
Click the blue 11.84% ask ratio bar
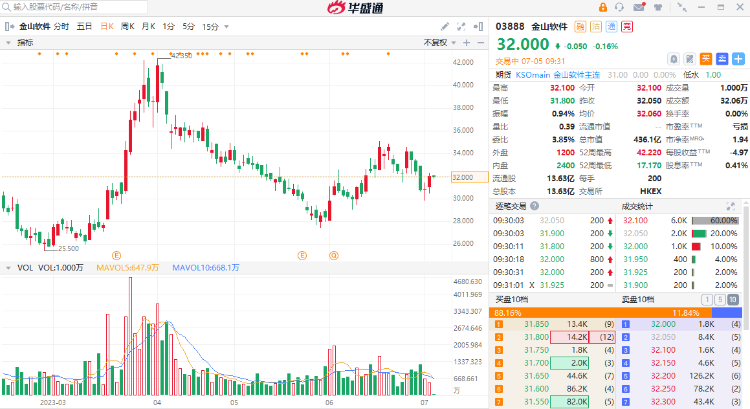pyautogui.click(x=727, y=313)
